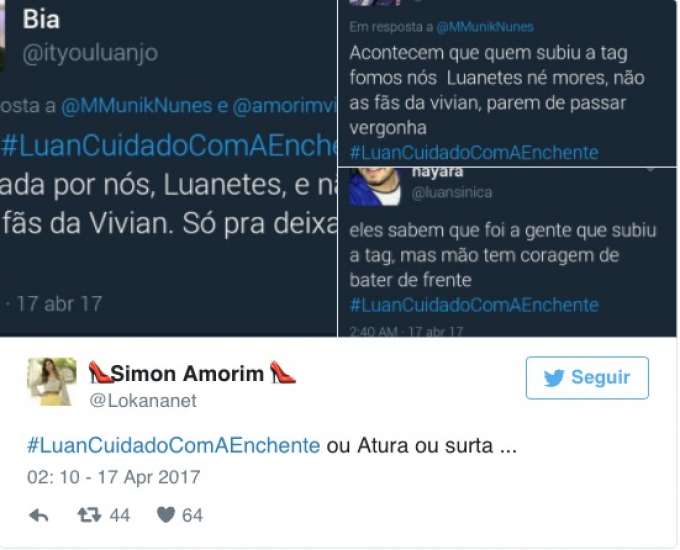
Task: Like the tweet using the heart icon
Action: [166, 515]
